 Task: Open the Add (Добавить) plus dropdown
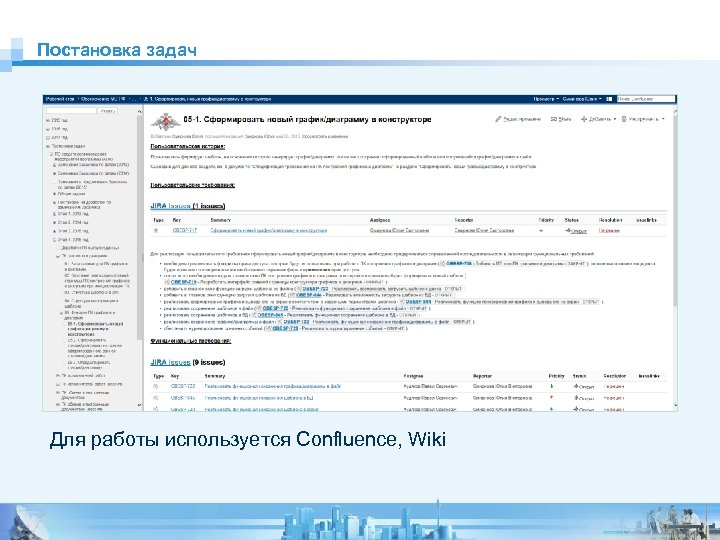tap(598, 119)
